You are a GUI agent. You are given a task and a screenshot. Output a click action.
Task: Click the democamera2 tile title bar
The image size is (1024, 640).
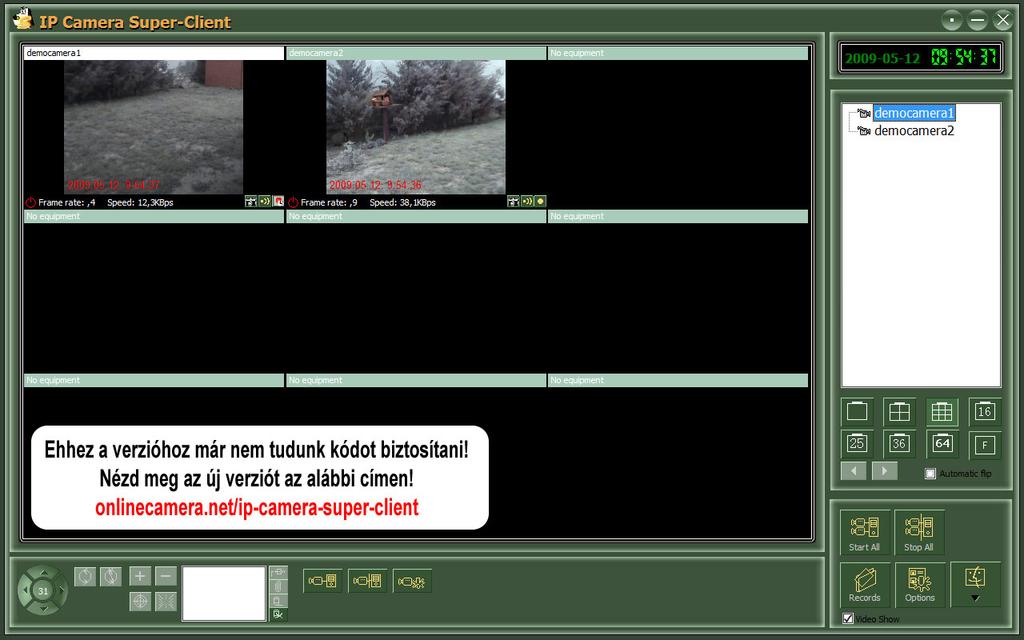tap(416, 53)
